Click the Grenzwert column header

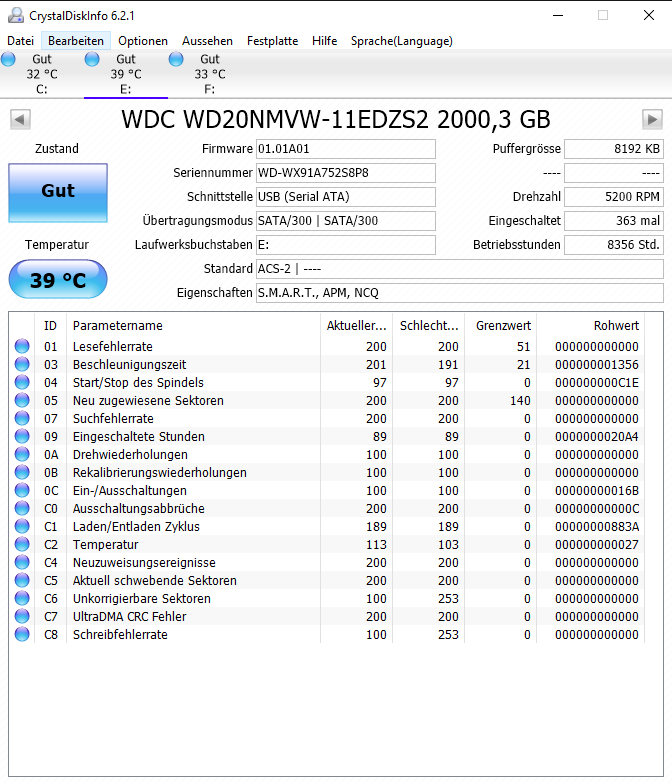click(x=501, y=326)
